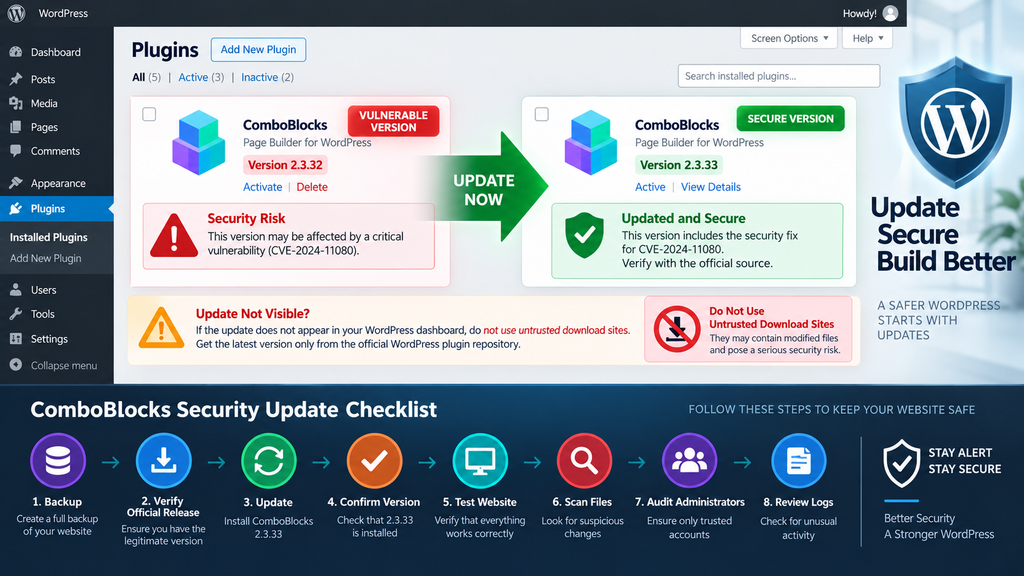
Task: Open Comments in the sidebar
Action: tap(55, 151)
